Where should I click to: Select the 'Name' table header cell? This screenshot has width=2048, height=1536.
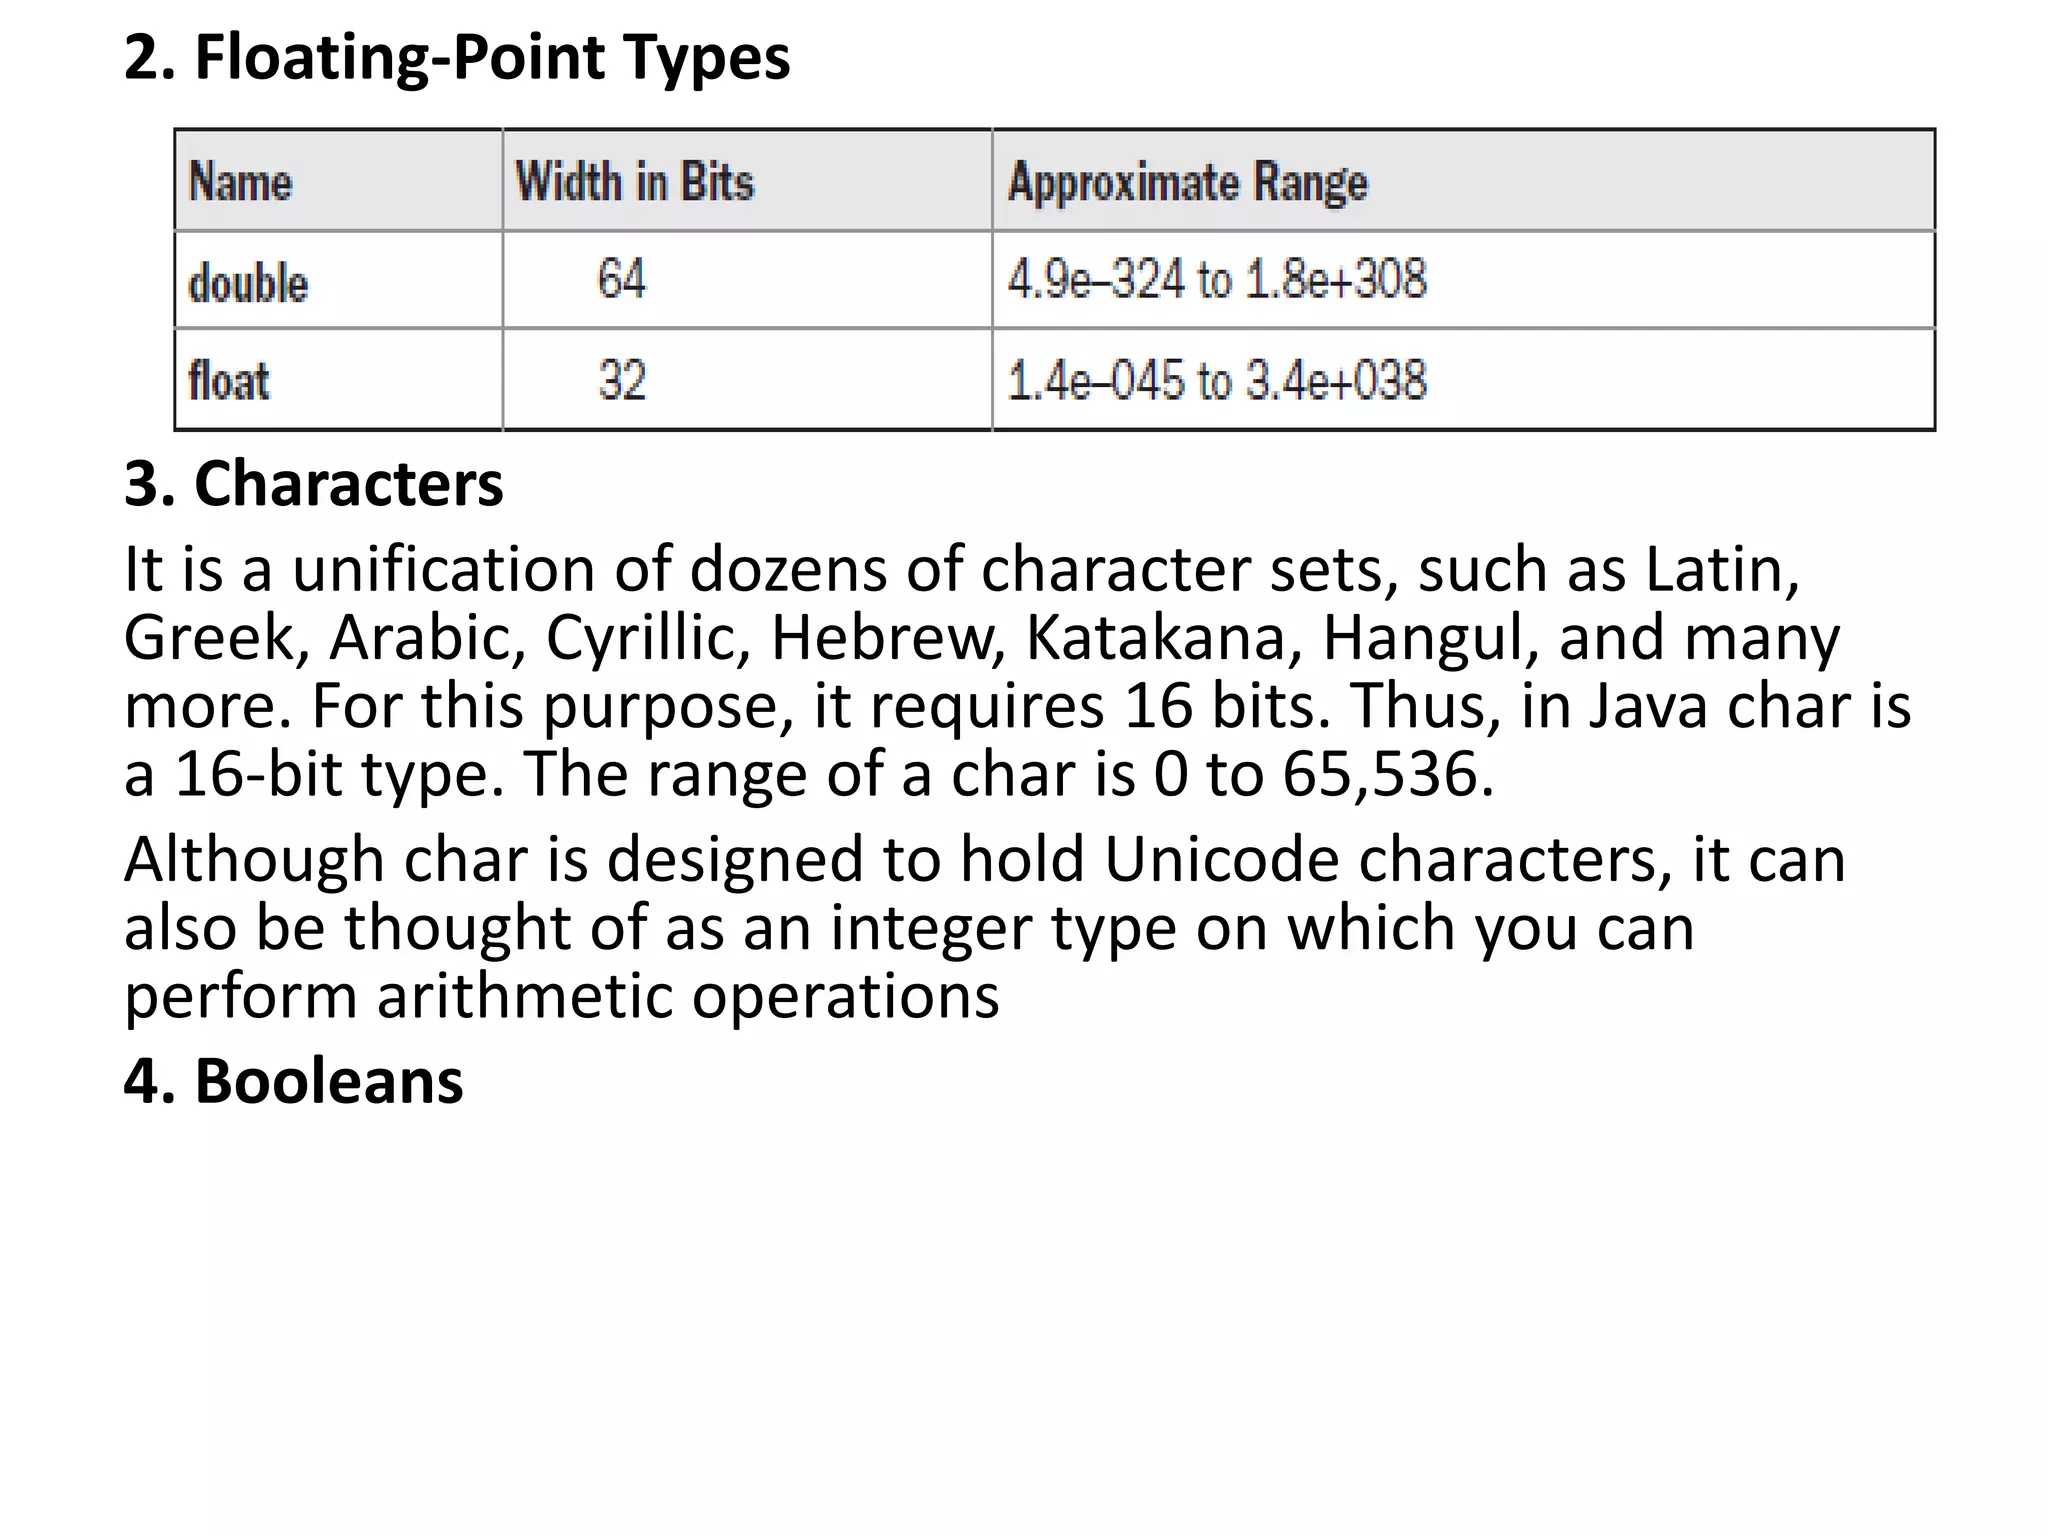[339, 180]
